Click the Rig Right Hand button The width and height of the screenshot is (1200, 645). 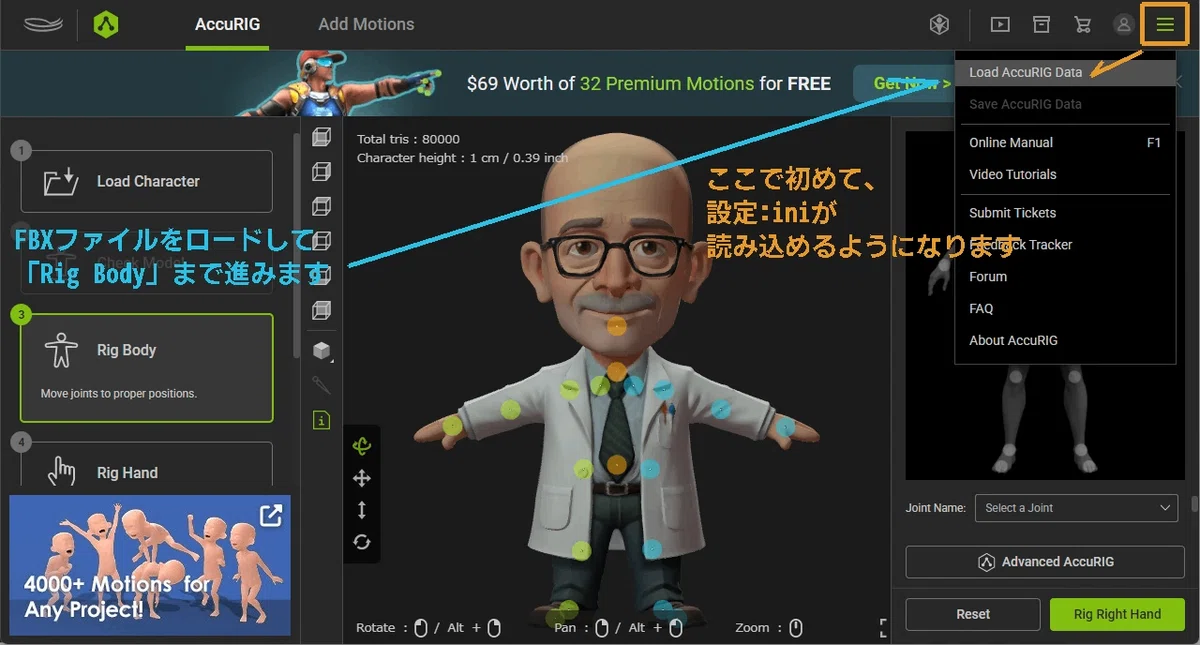pos(1117,614)
